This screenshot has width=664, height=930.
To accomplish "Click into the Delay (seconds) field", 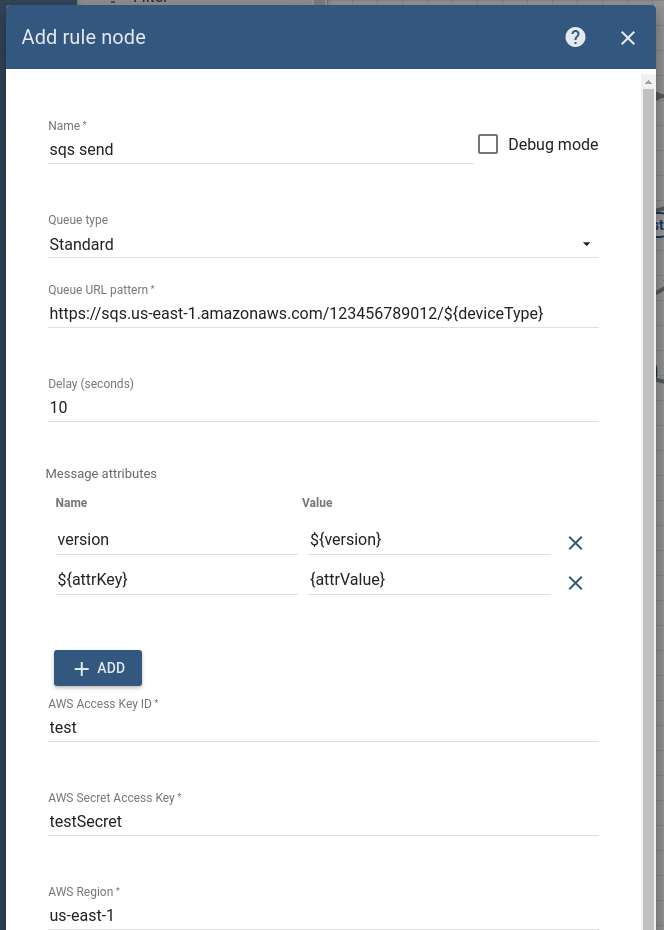I will [322, 408].
